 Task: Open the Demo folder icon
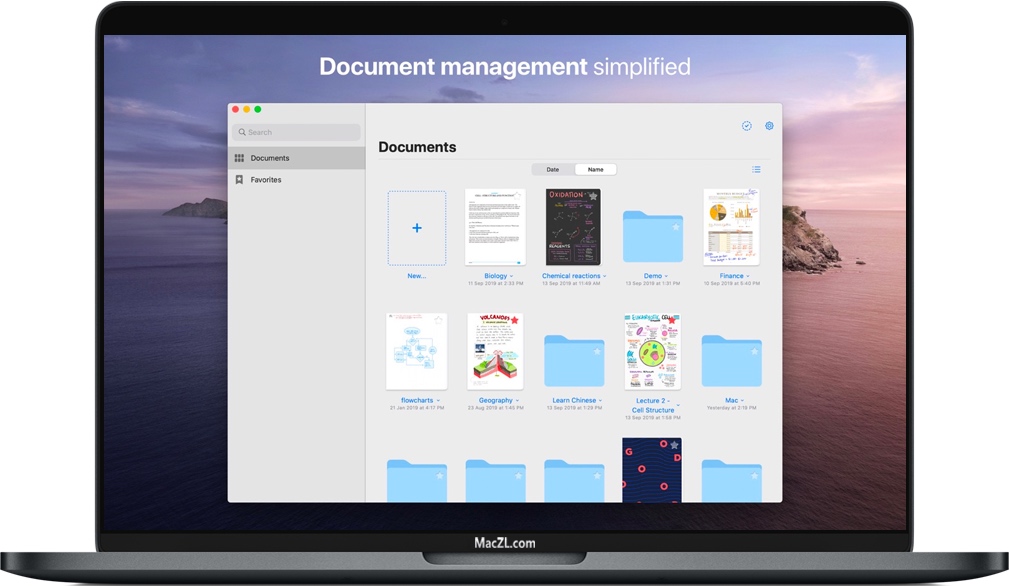point(653,236)
